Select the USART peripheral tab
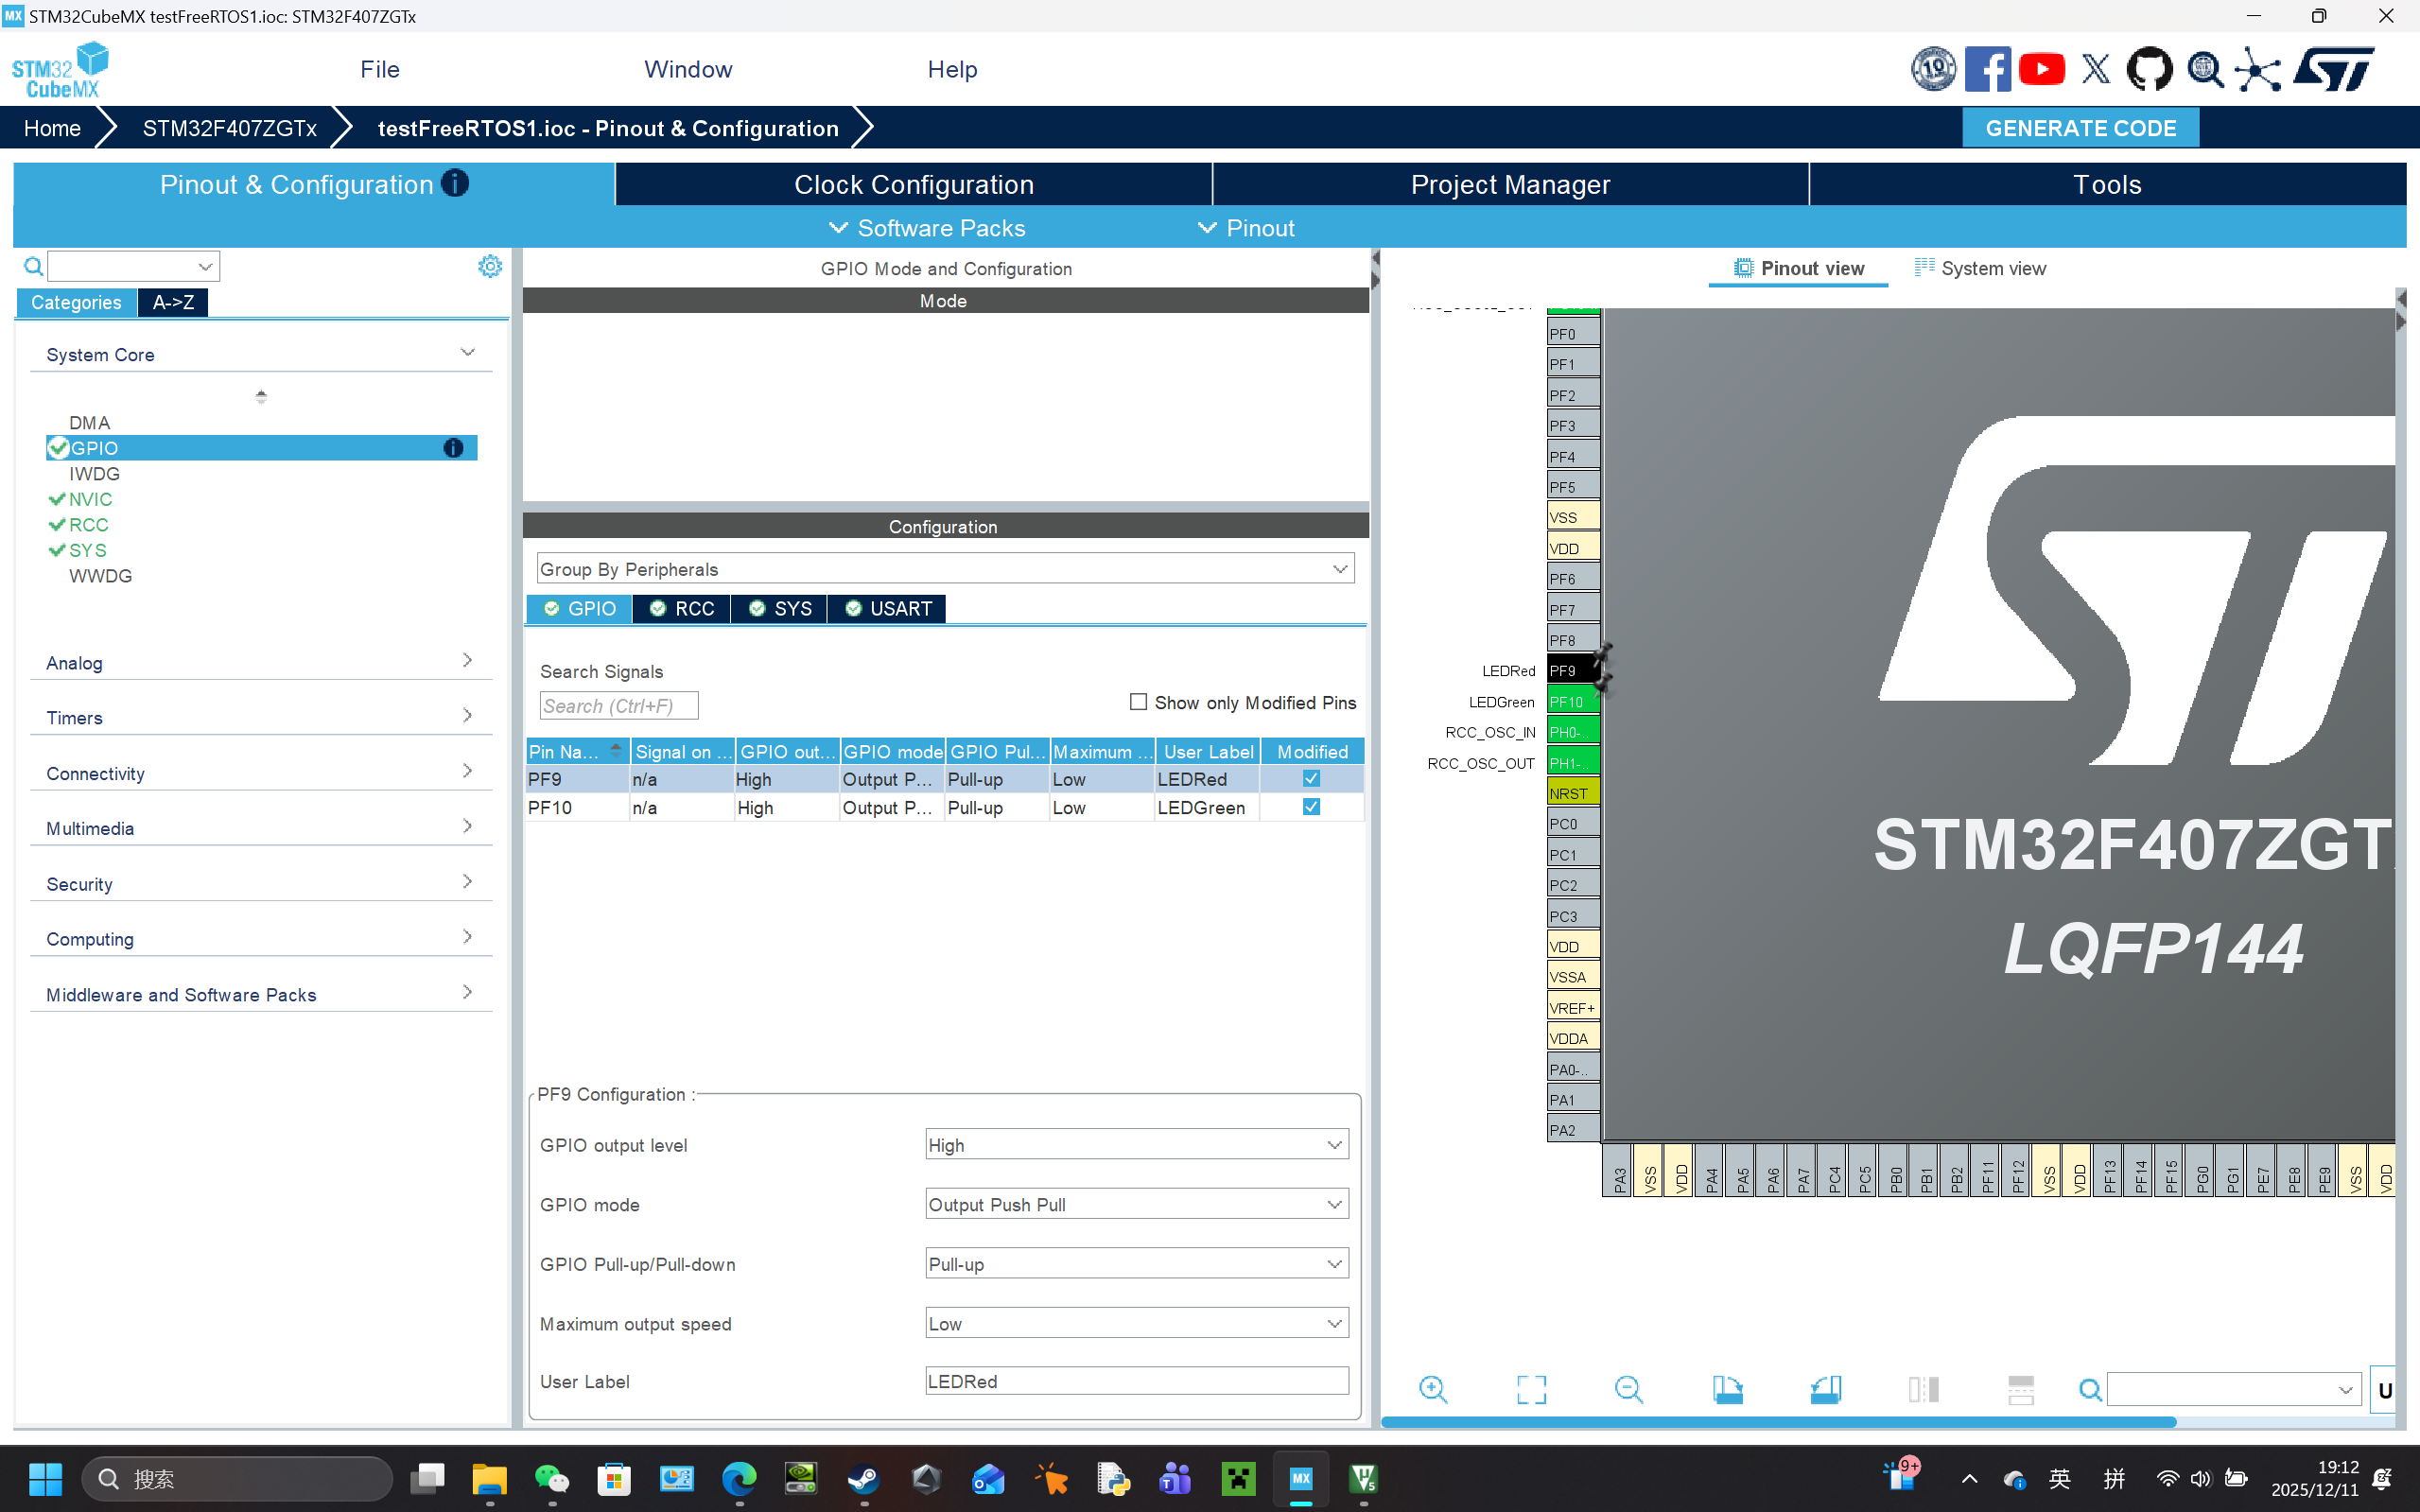This screenshot has width=2420, height=1512. pyautogui.click(x=887, y=609)
